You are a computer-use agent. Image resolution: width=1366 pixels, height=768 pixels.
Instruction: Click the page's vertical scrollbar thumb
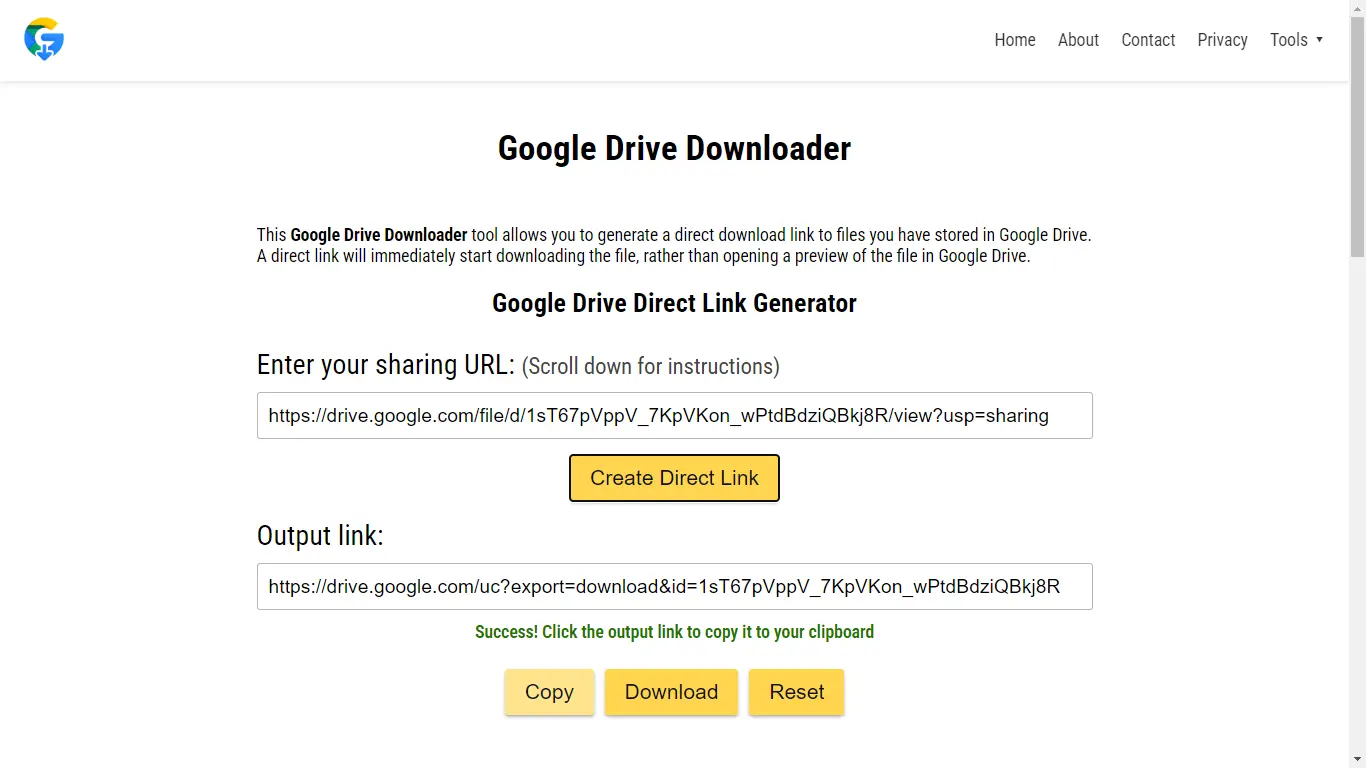tap(1357, 135)
